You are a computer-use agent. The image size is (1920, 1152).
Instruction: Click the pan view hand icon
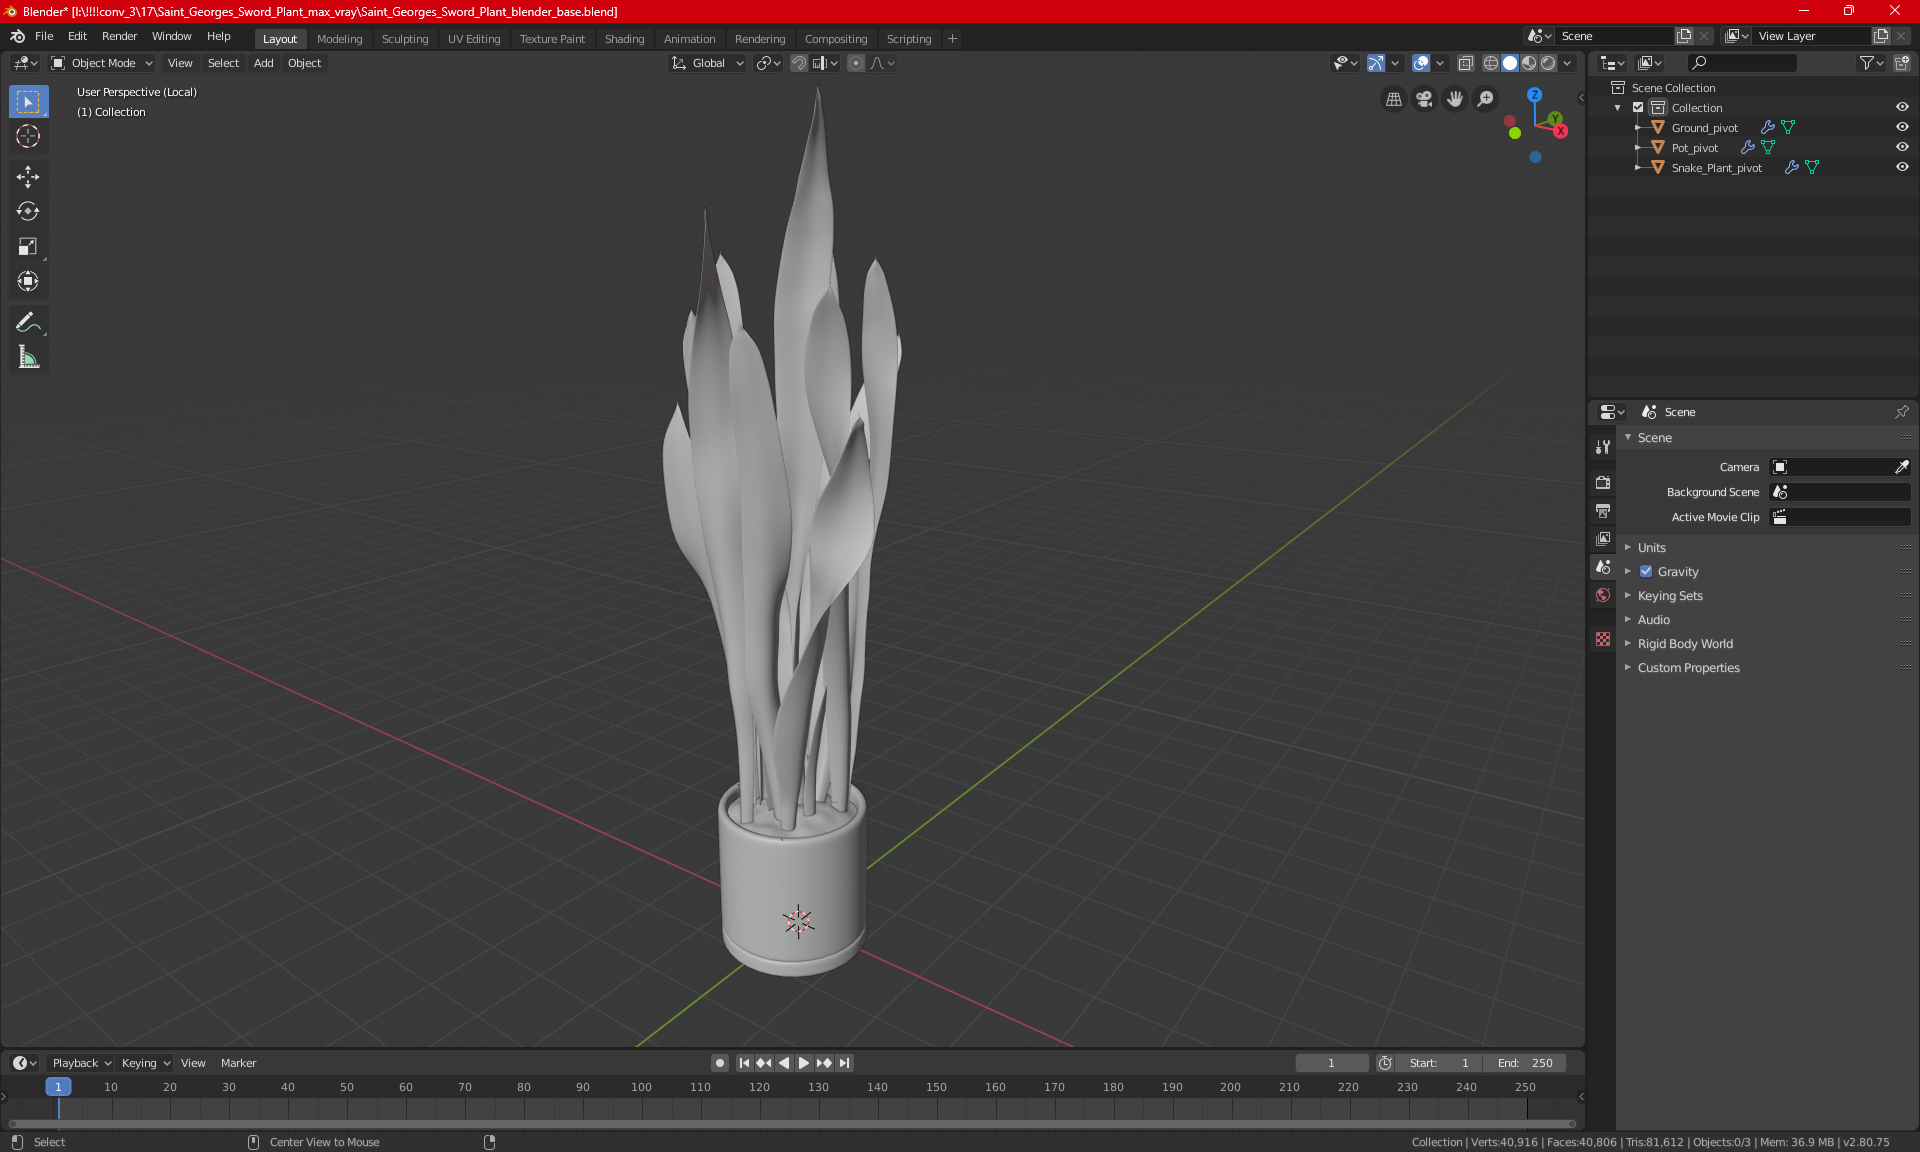[x=1455, y=99]
